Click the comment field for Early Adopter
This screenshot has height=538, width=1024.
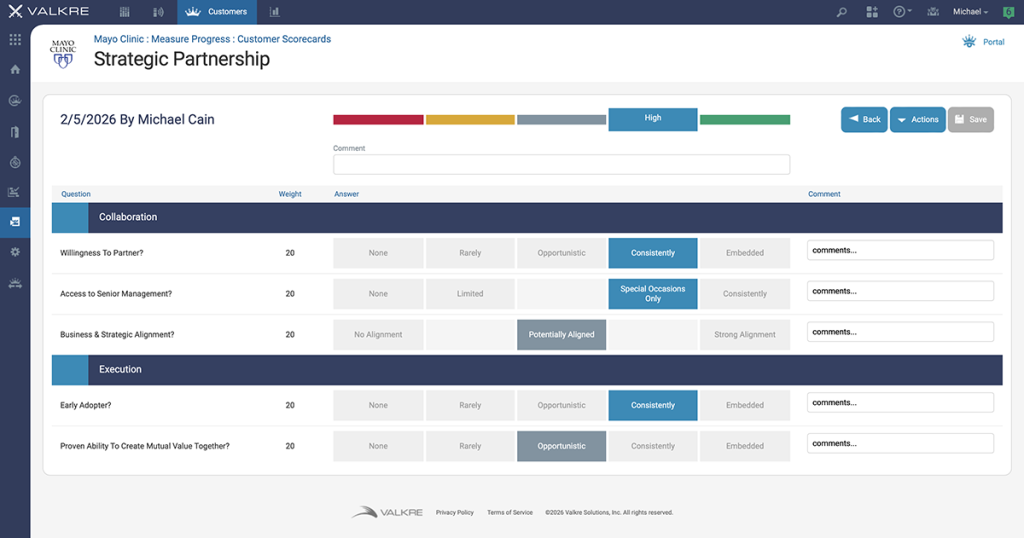pyautogui.click(x=900, y=403)
